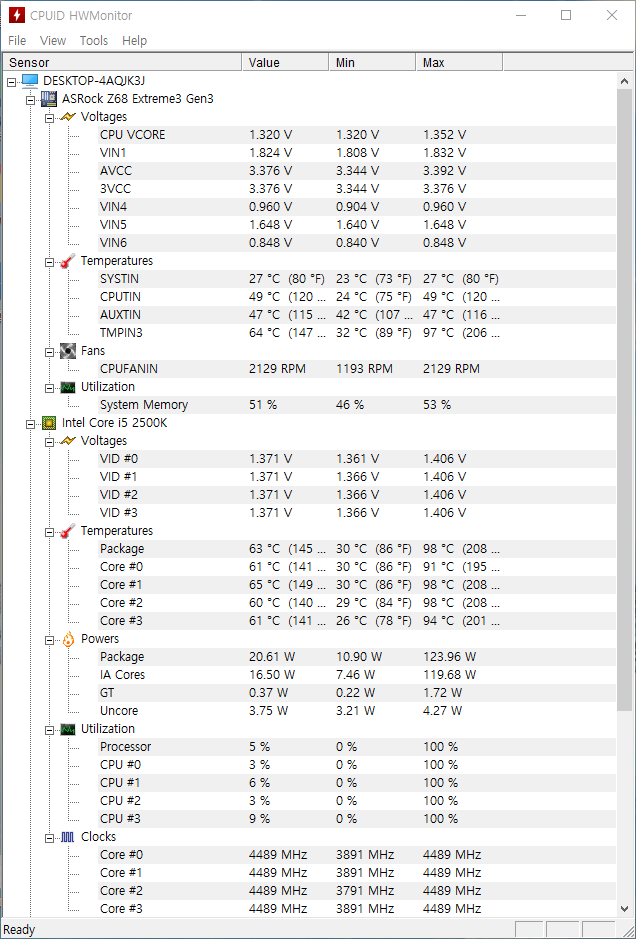Viewport: 636px width, 939px height.
Task: Select the 3VCC voltage row
Action: pyautogui.click(x=357, y=189)
